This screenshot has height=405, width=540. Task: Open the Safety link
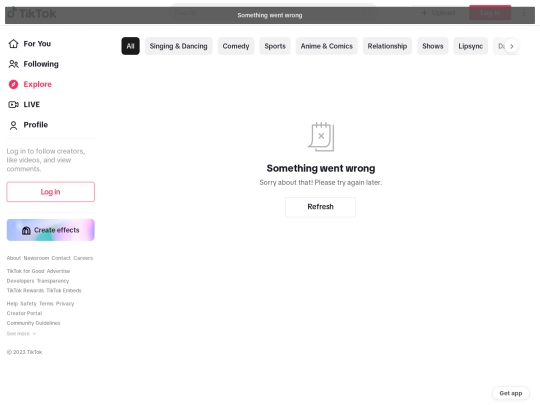28,304
